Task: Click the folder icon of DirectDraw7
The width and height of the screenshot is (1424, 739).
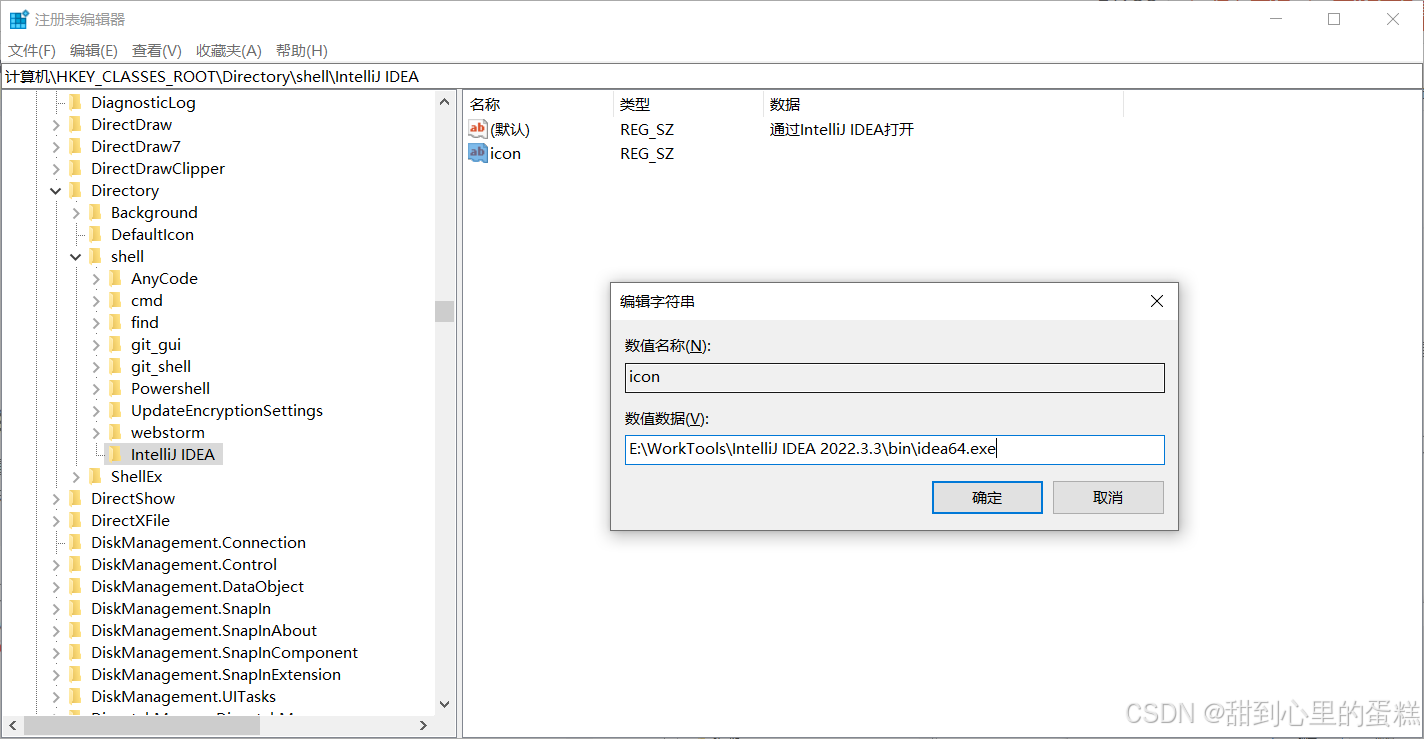Action: 76,146
